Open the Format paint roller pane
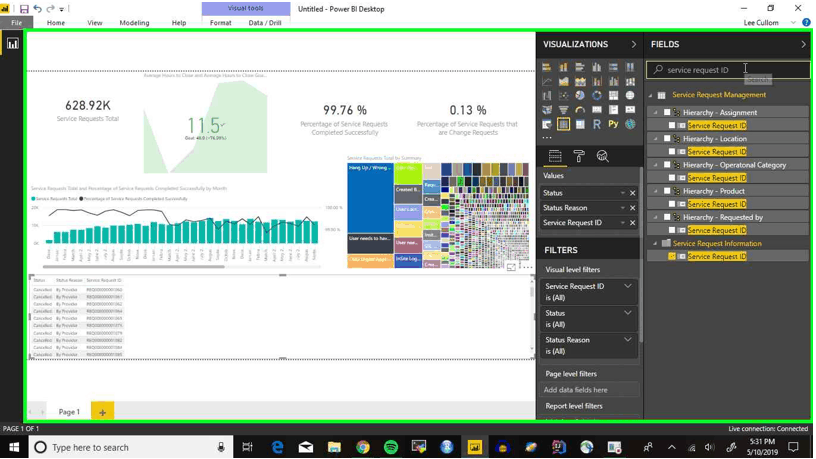Image resolution: width=816 pixels, height=459 pixels. tap(579, 156)
